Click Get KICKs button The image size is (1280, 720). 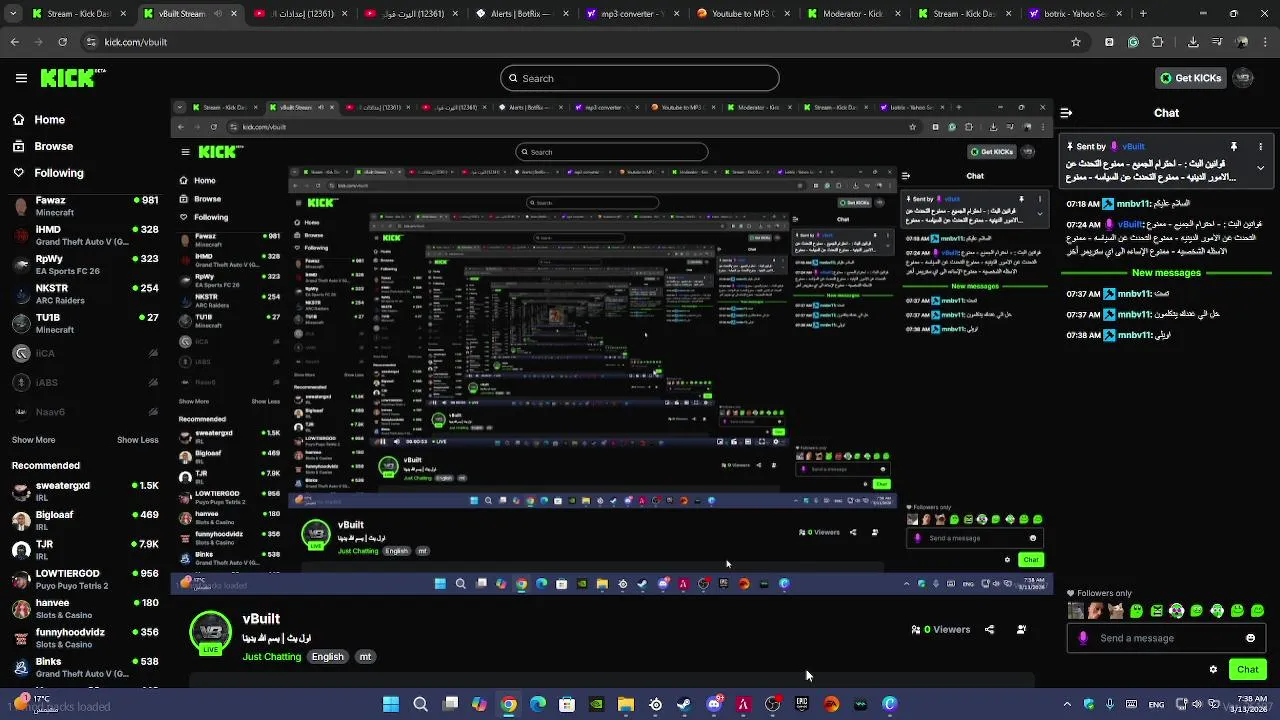click(x=1190, y=78)
